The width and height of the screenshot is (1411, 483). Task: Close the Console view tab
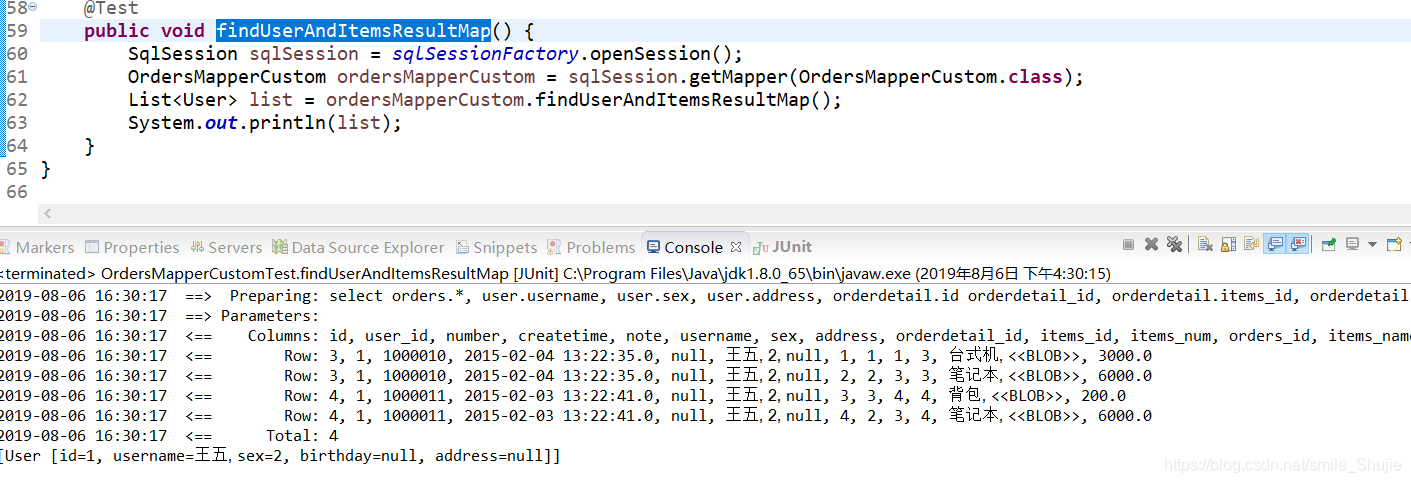[x=736, y=247]
